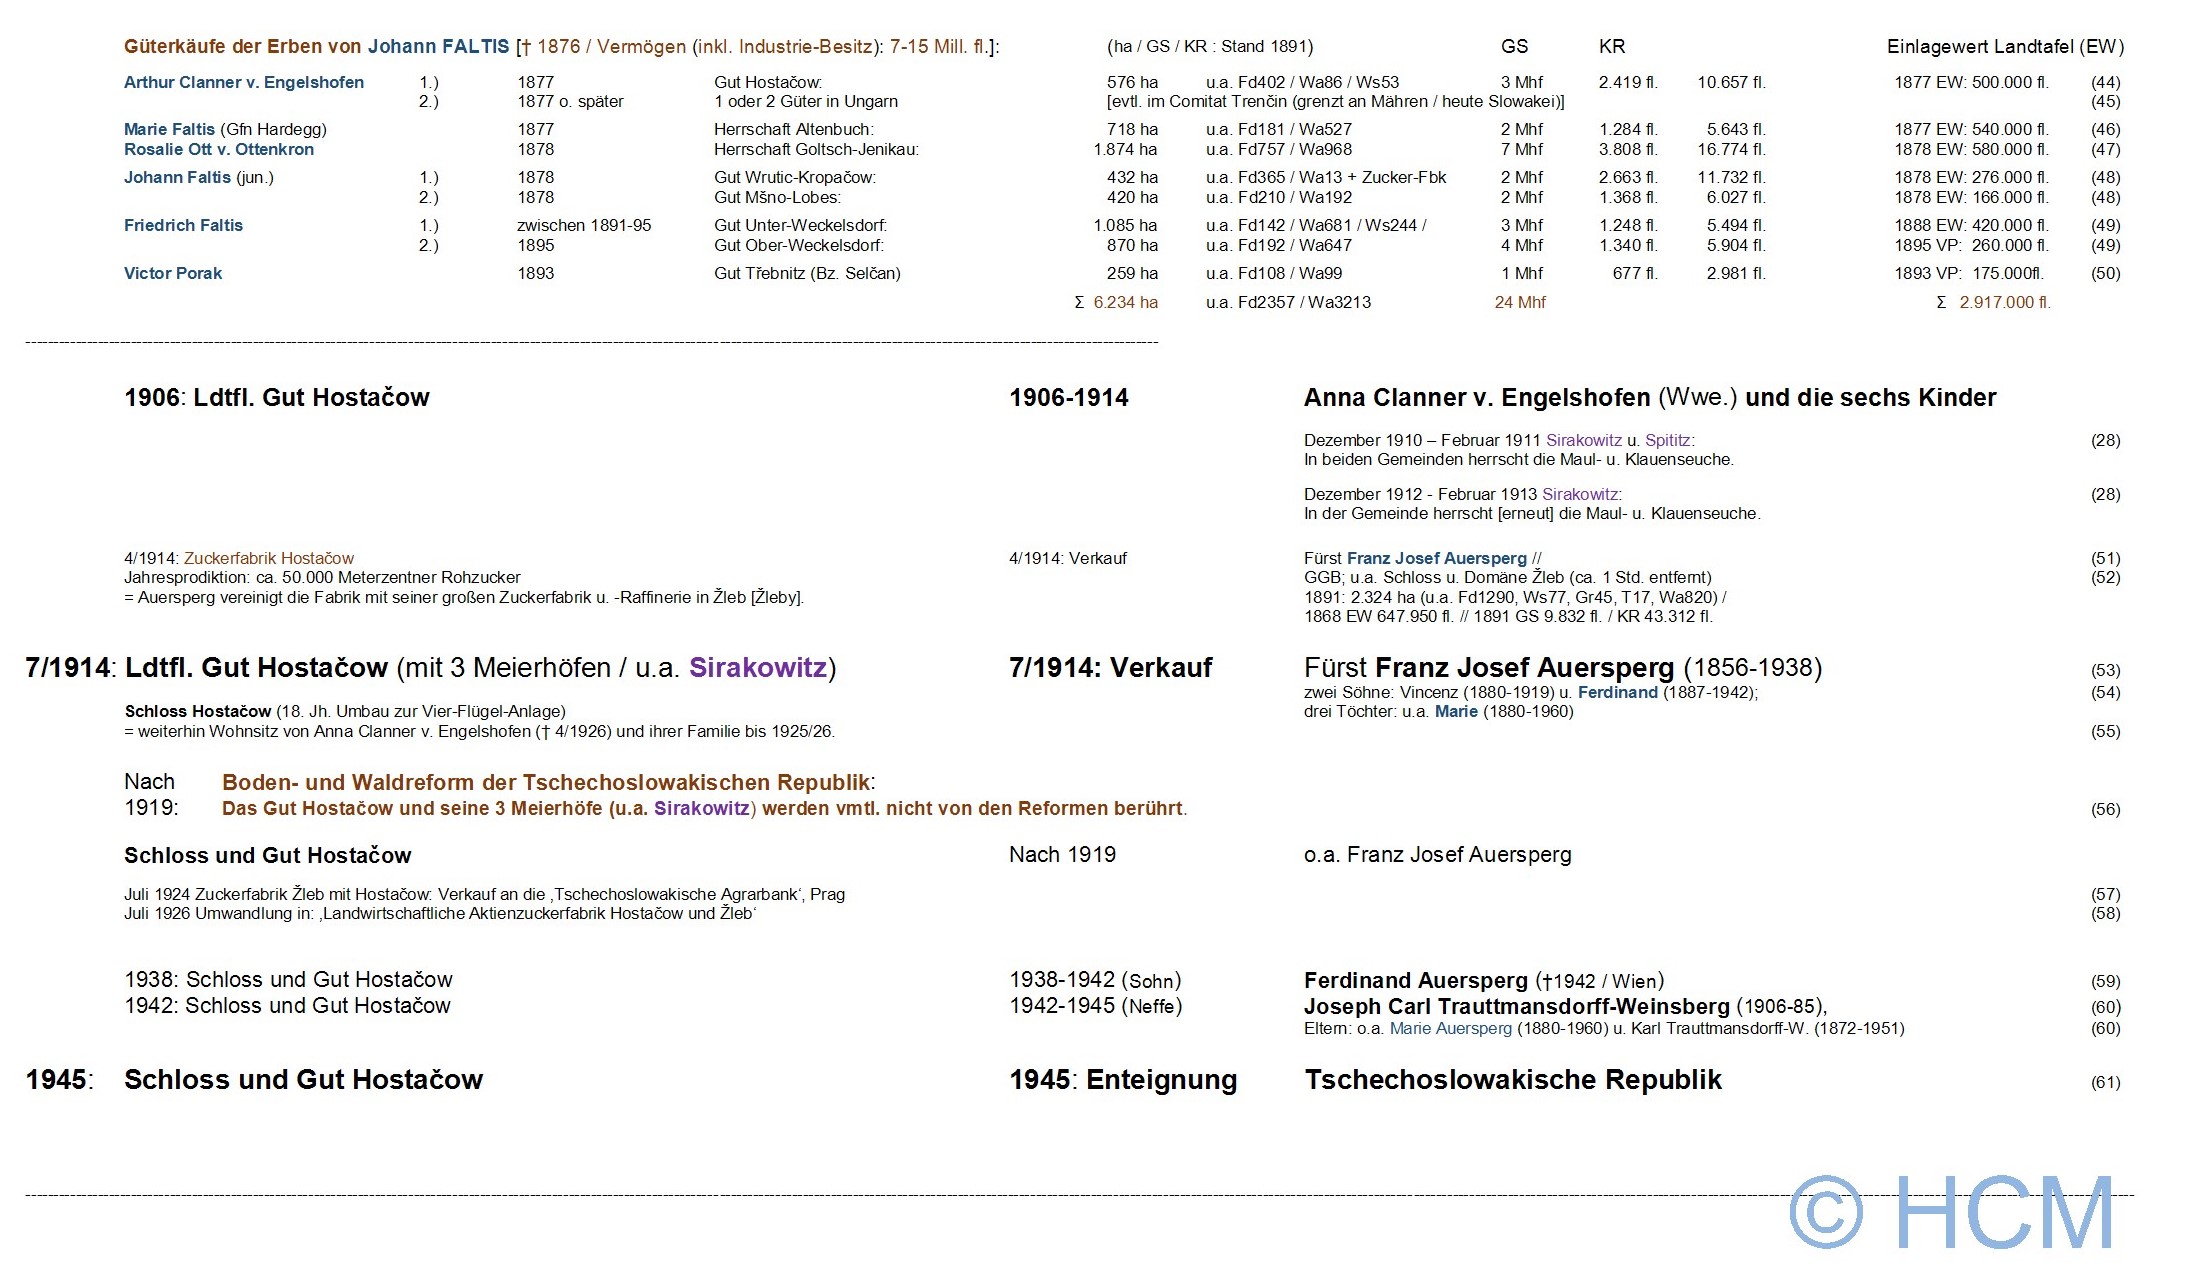
Task: Click purple Sirakowitz in 7/1914 heading
Action: point(757,668)
